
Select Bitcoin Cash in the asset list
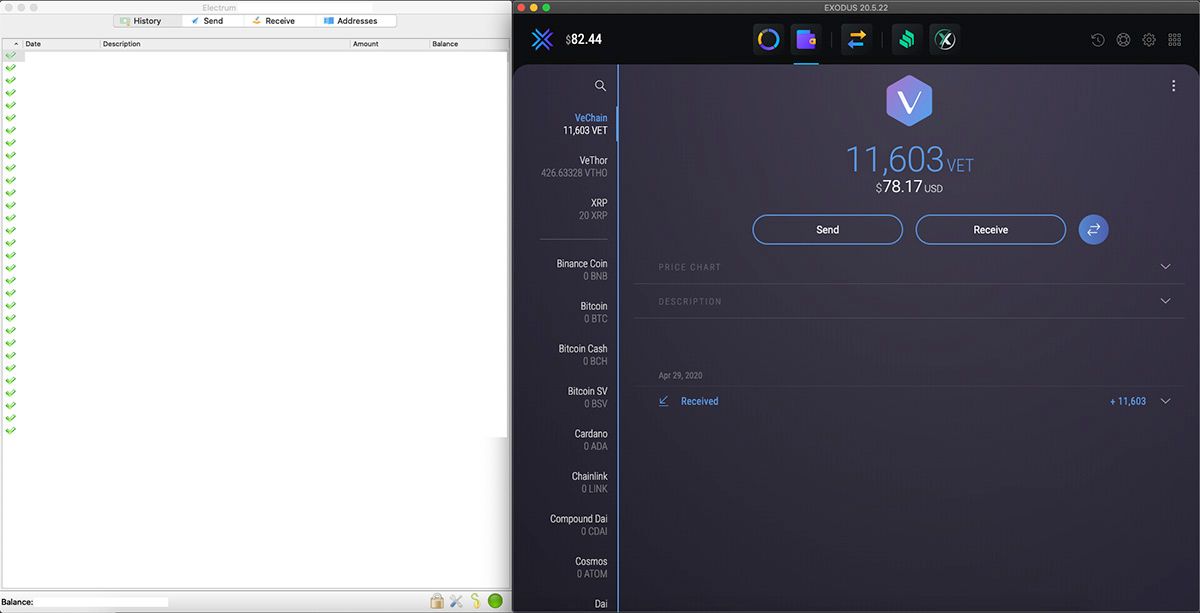(583, 355)
